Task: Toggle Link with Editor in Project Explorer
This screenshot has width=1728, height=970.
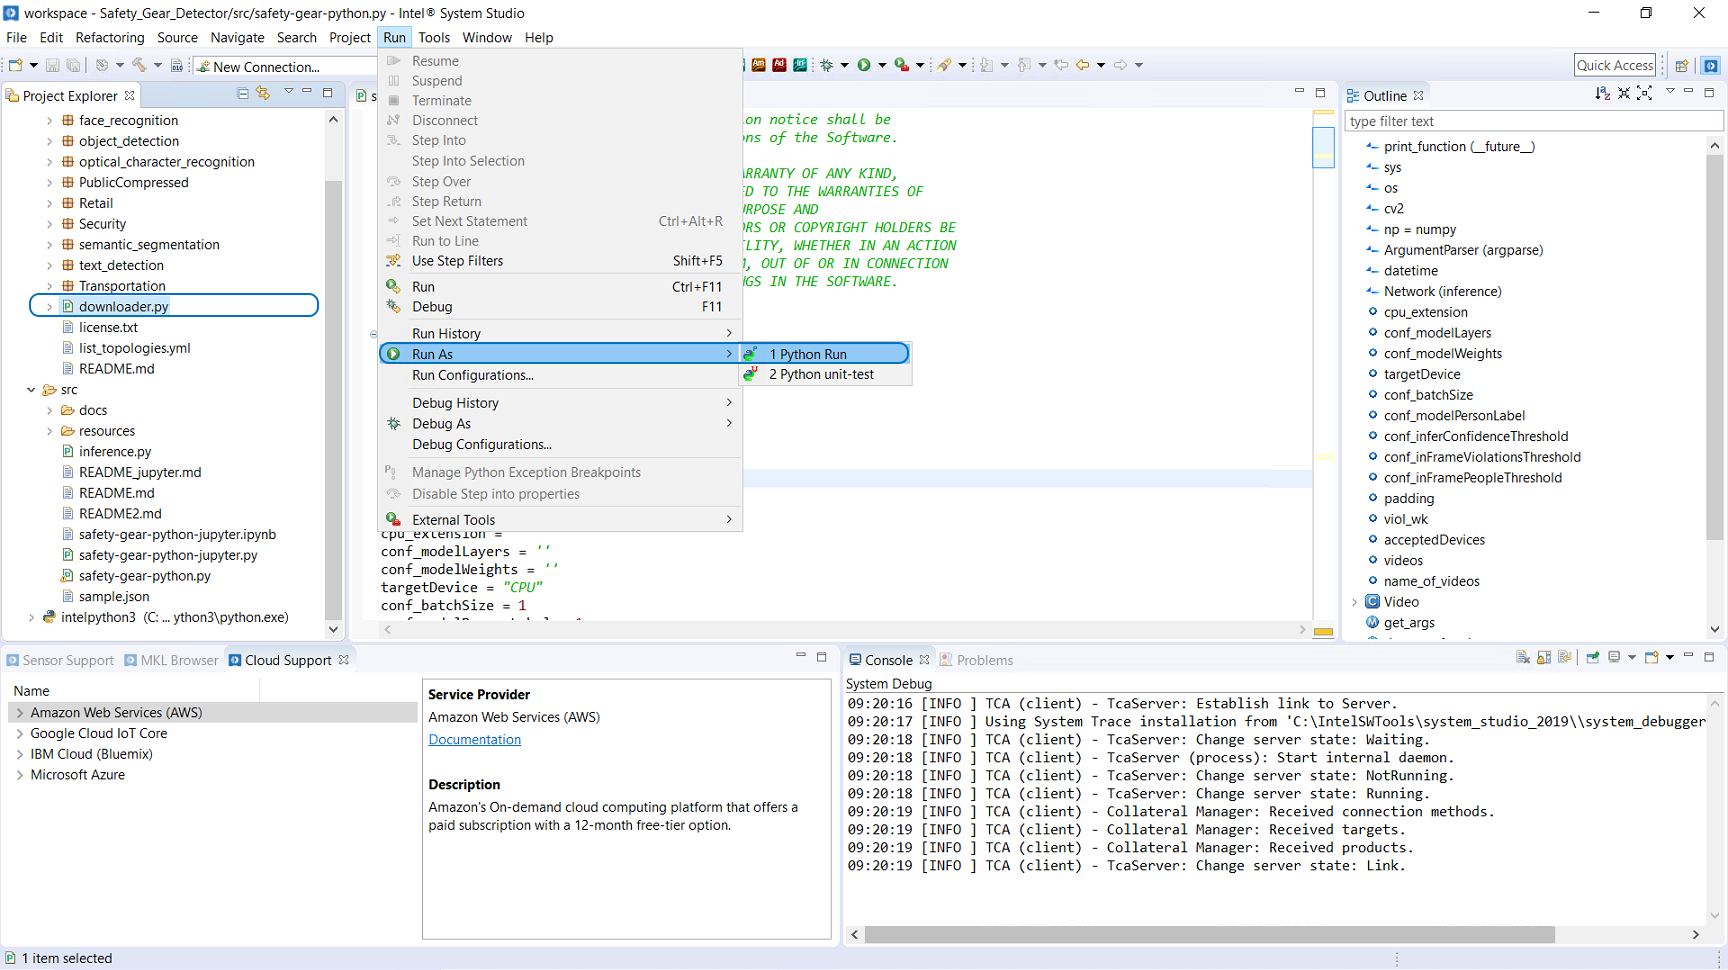Action: (263, 93)
